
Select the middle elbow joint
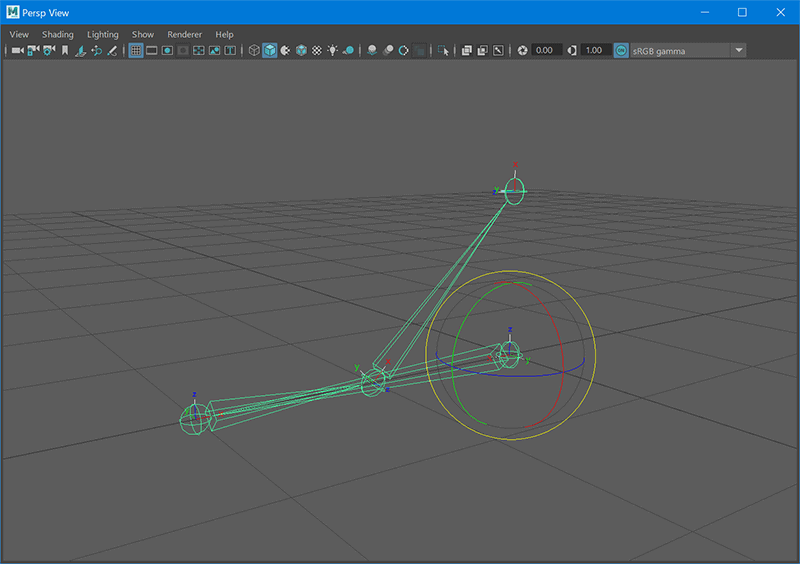pos(373,383)
